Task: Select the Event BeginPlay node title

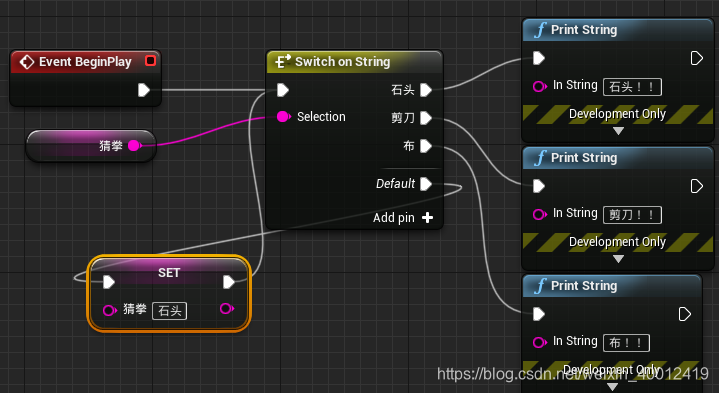Action: (x=85, y=61)
